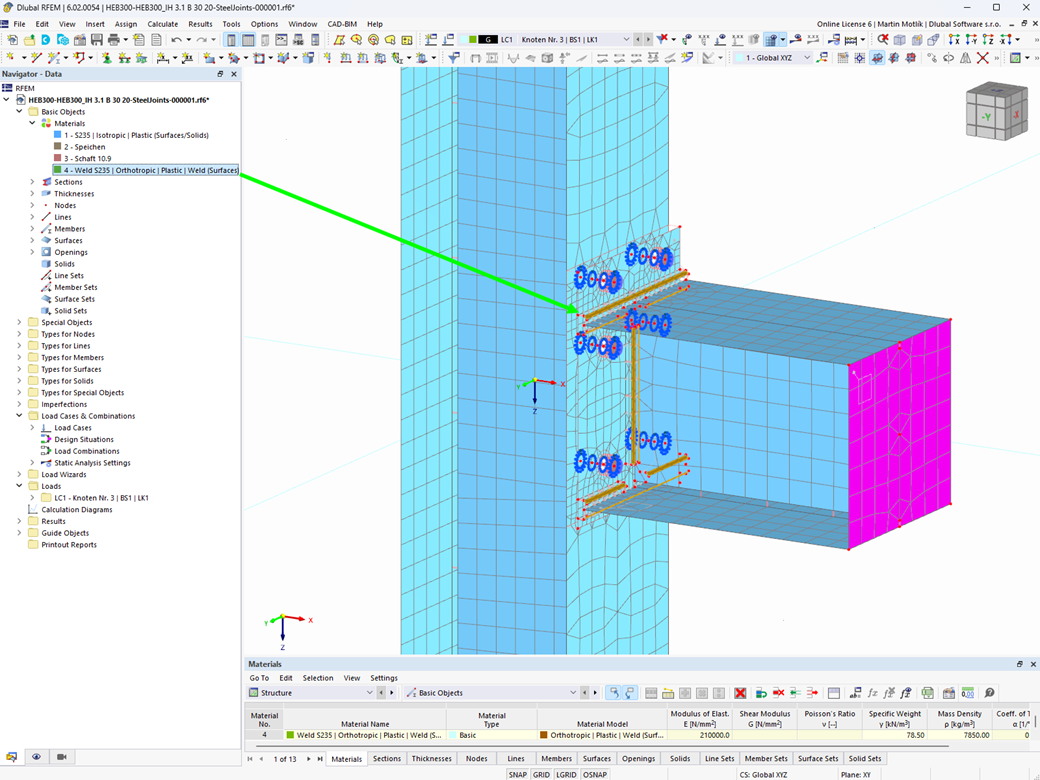Toggle OSNAP in the status bar

coord(595,774)
